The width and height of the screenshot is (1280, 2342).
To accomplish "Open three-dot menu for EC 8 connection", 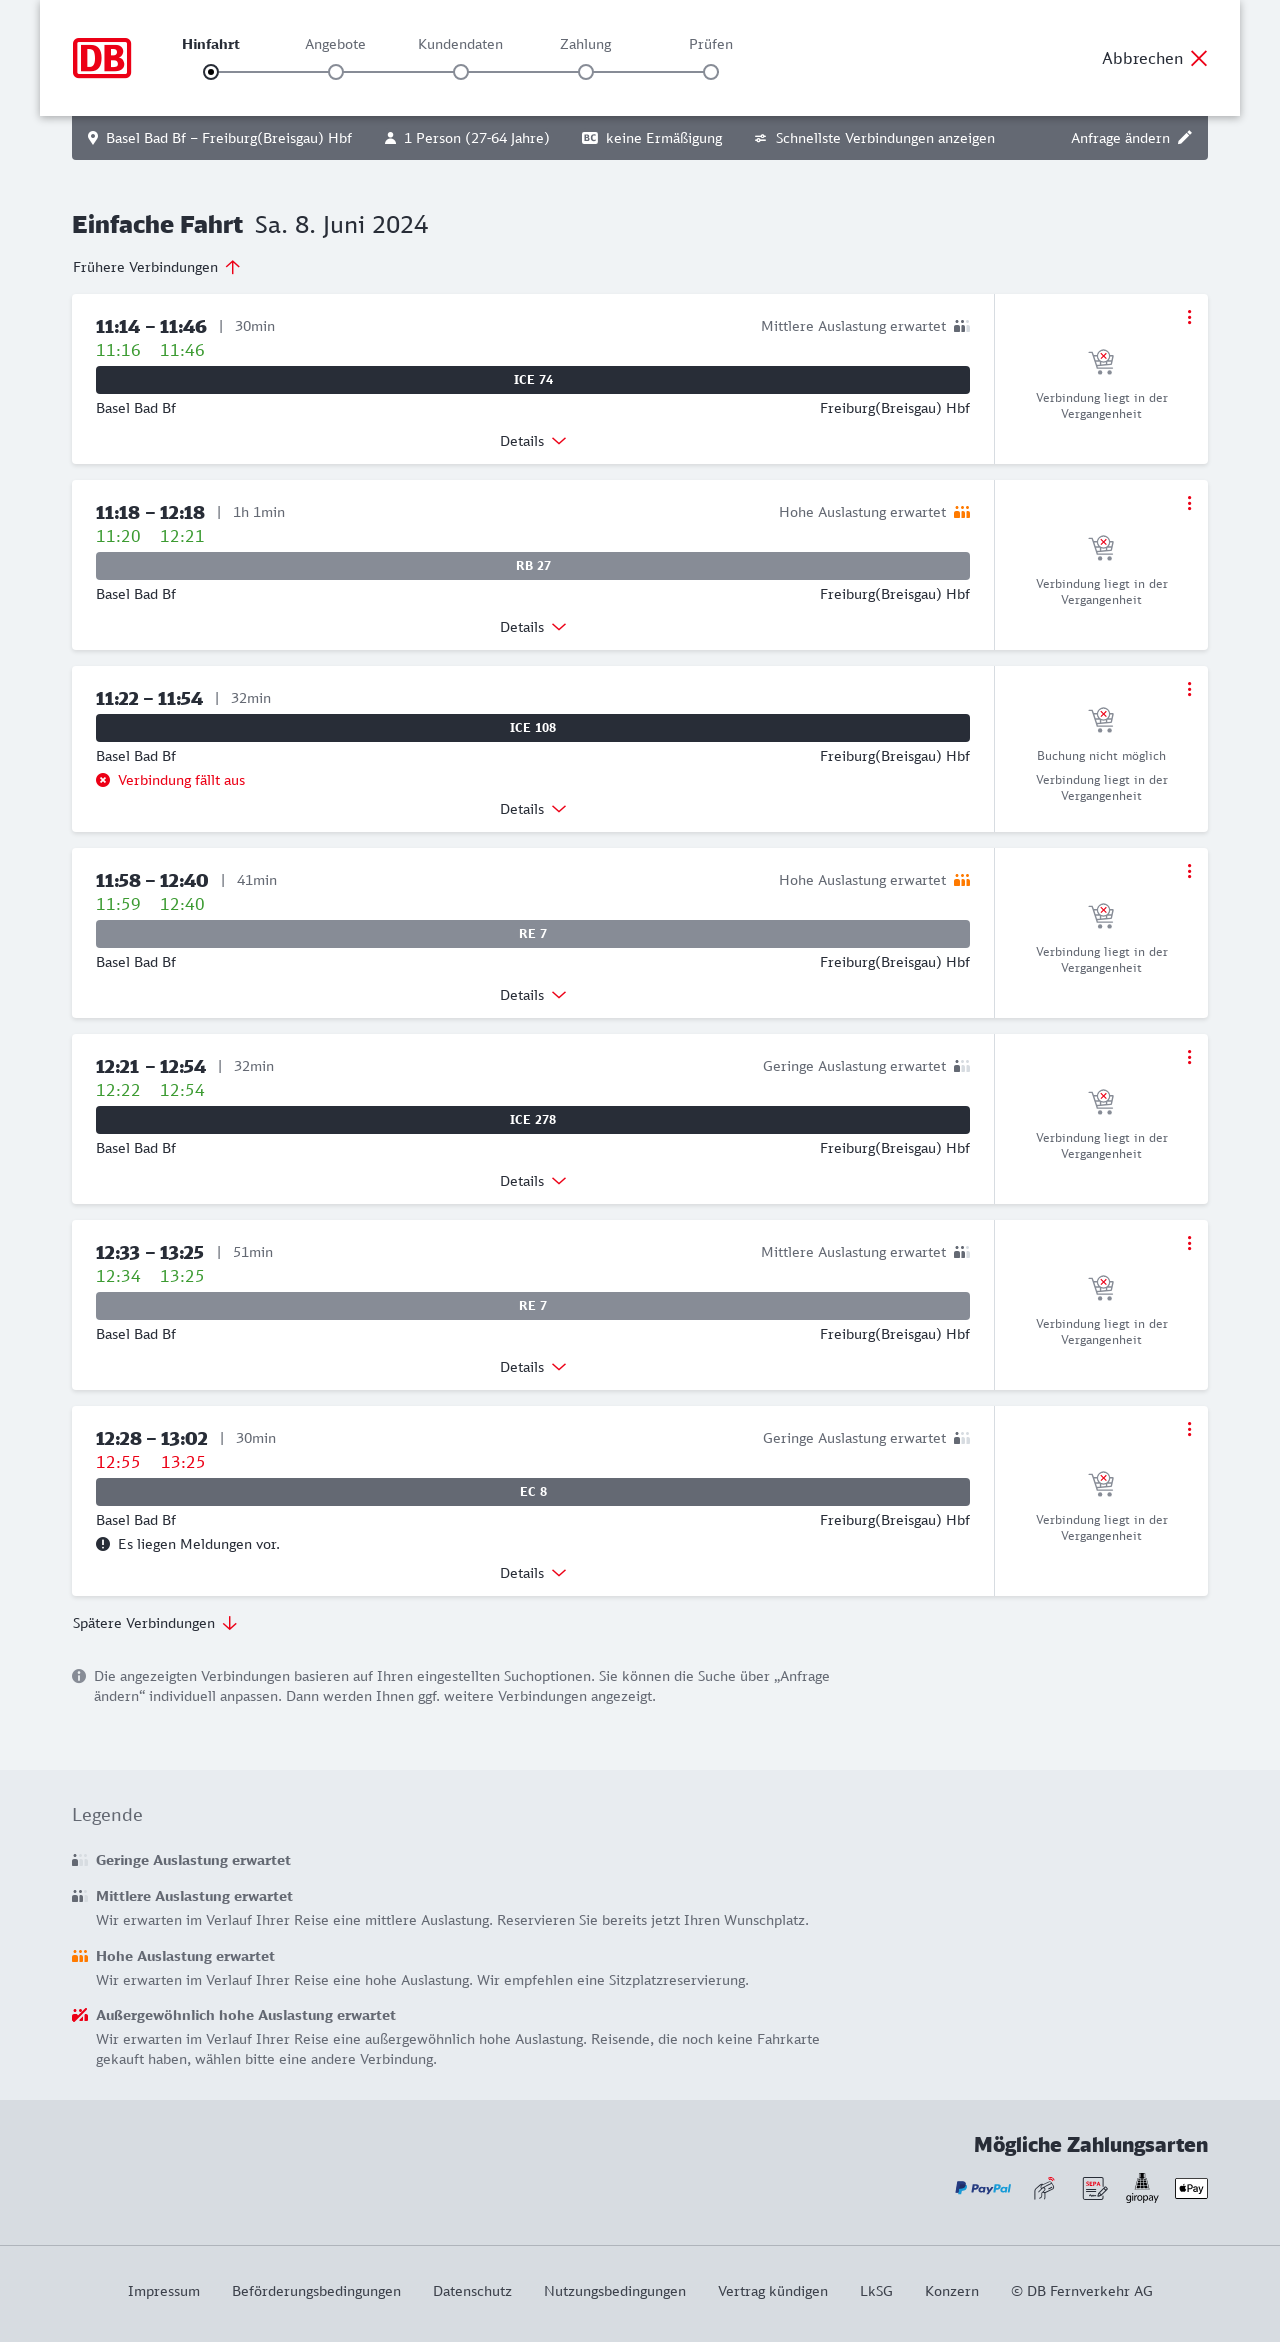I will 1189,1429.
